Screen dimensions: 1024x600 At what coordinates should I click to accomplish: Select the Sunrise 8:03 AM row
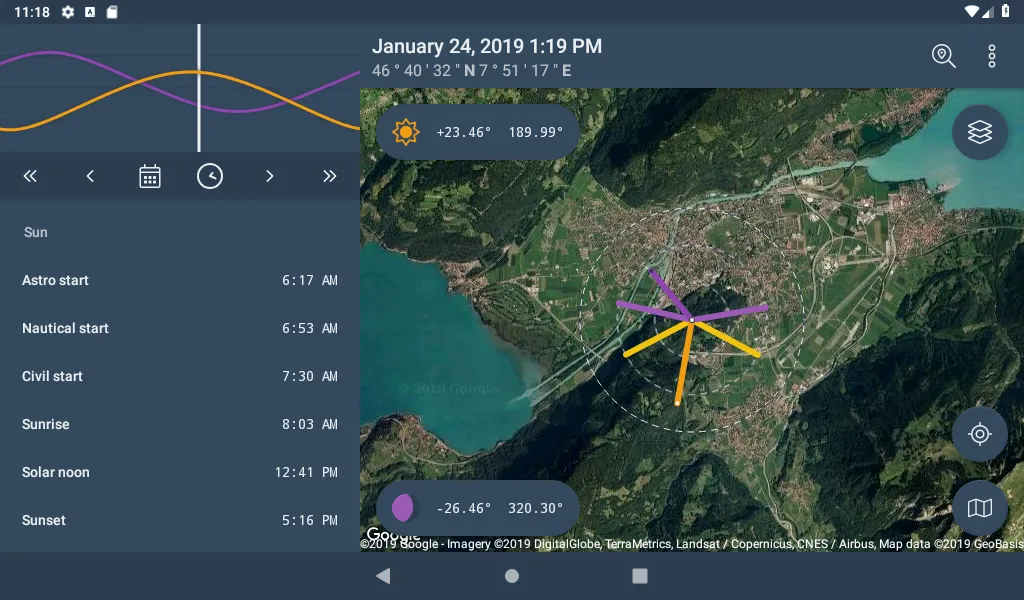(180, 424)
